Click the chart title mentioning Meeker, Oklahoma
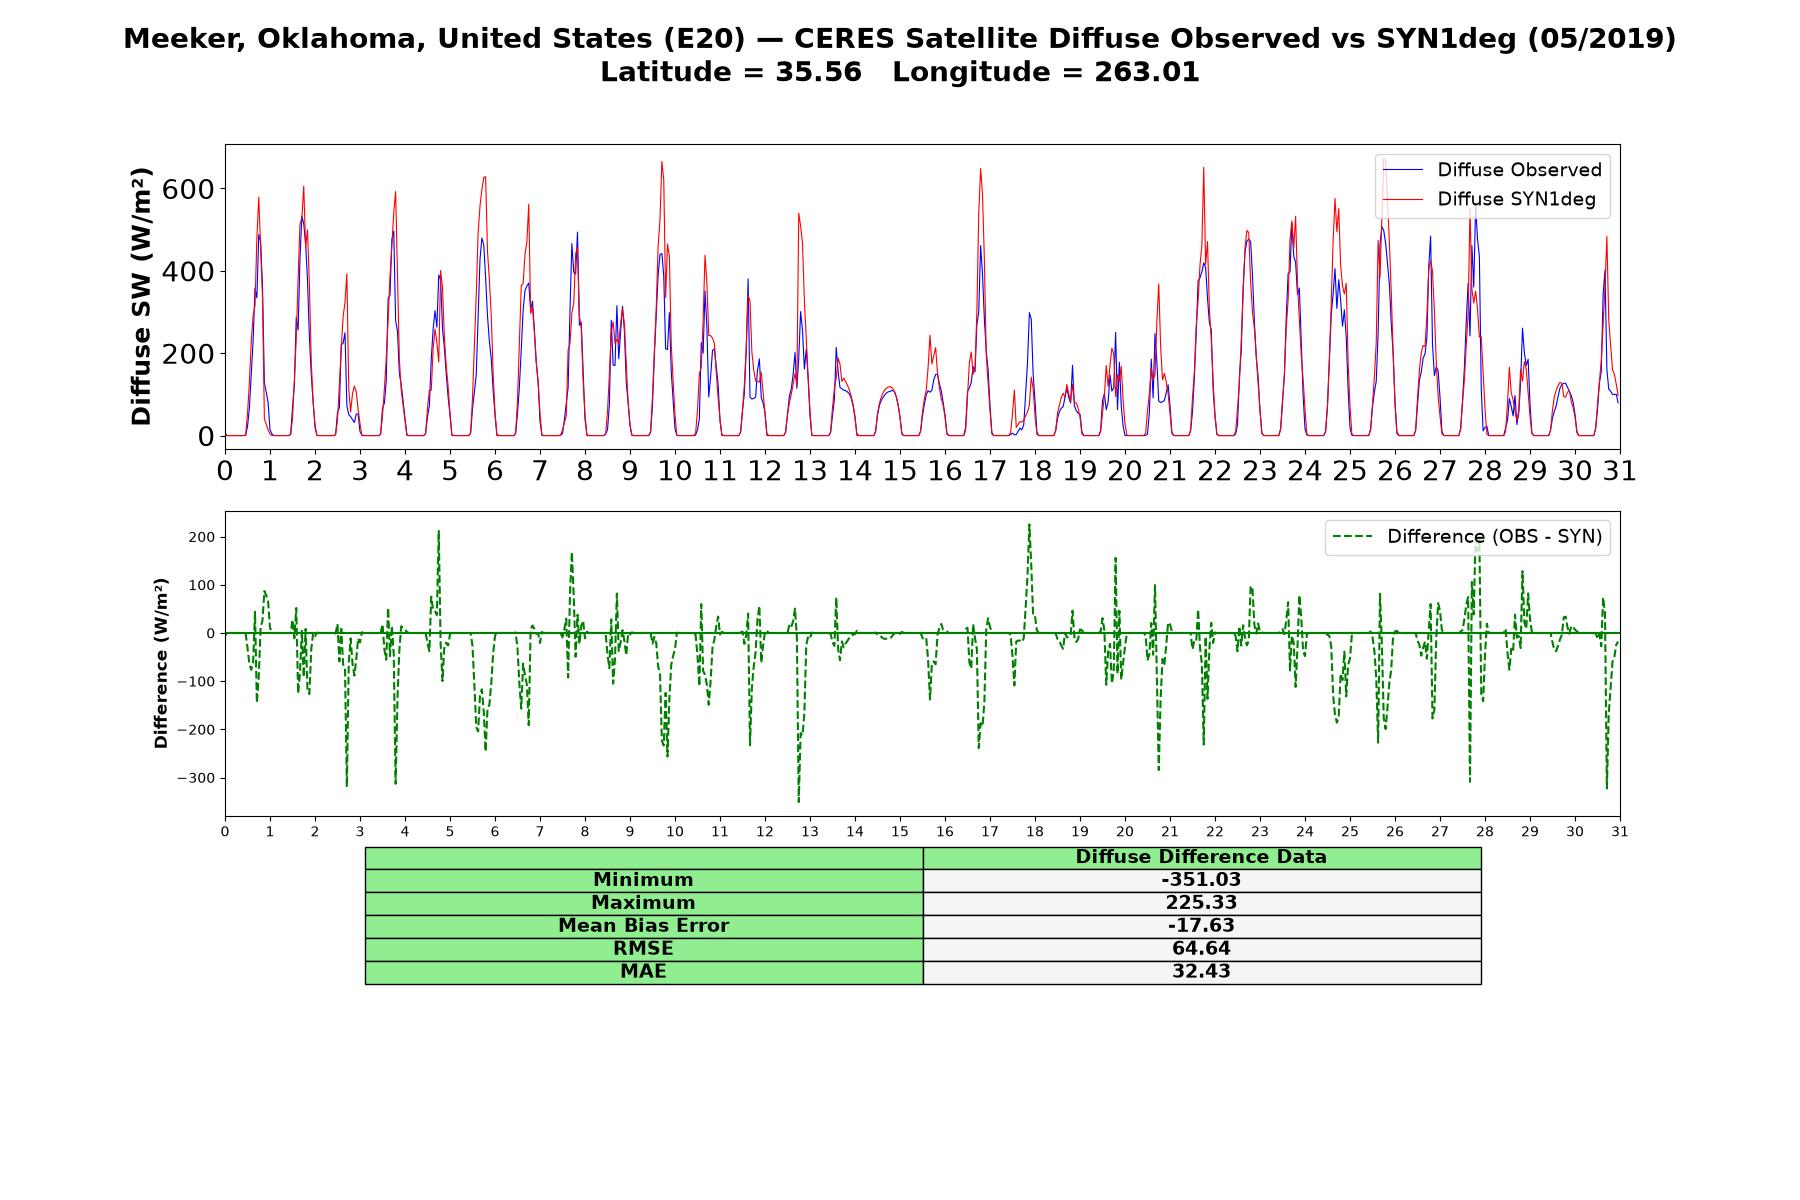The image size is (1800, 1200). [900, 39]
